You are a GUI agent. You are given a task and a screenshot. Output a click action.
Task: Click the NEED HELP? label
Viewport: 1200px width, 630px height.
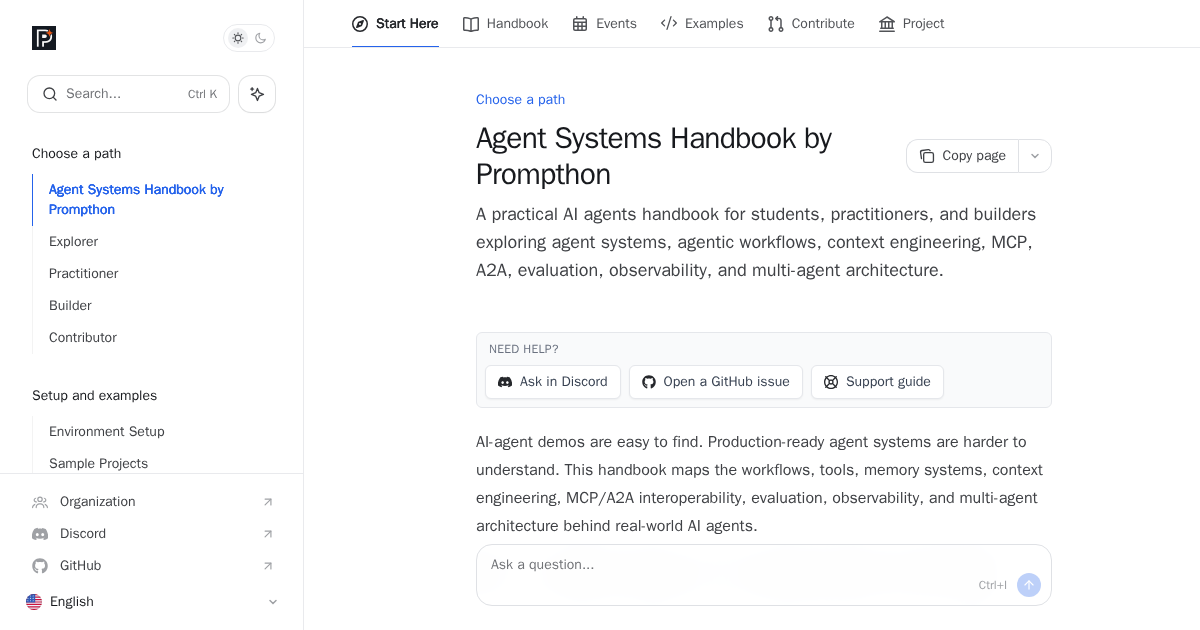click(x=524, y=349)
